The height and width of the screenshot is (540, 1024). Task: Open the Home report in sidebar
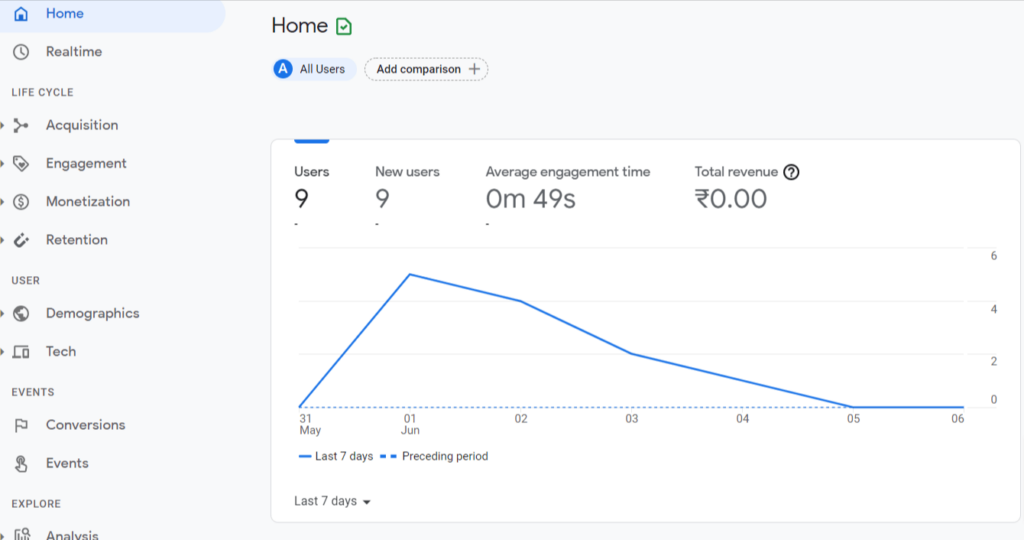[112, 14]
